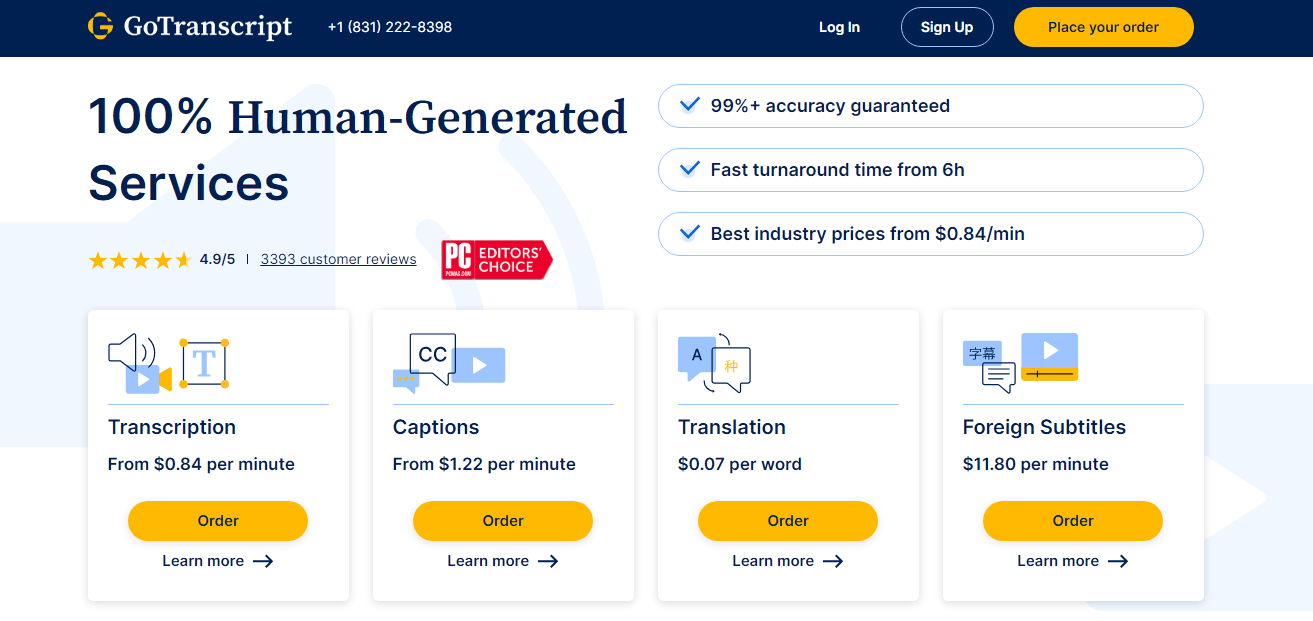Click the checkmark beside Fast turnaround time
This screenshot has width=1313, height=621.
[689, 169]
